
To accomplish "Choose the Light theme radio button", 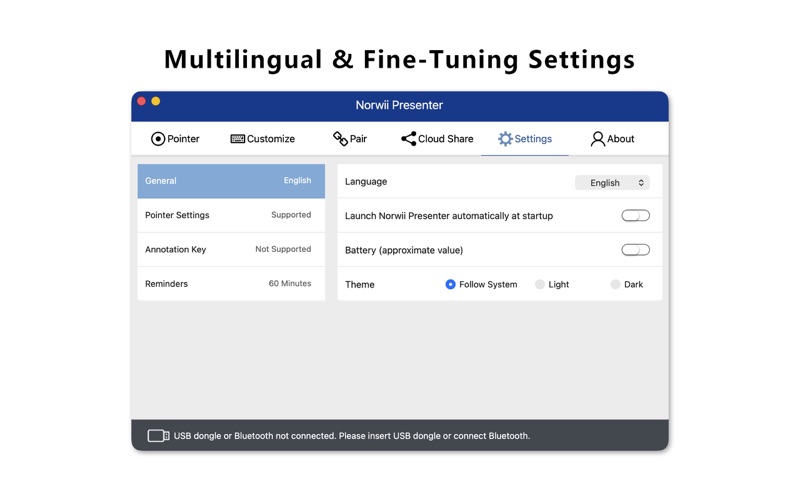I will [x=539, y=284].
